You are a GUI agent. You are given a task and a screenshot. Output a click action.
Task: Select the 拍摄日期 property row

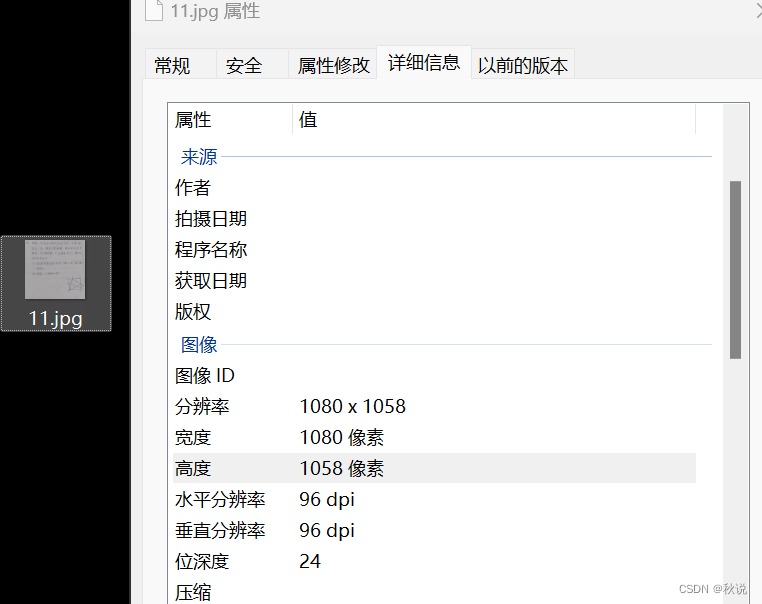434,219
